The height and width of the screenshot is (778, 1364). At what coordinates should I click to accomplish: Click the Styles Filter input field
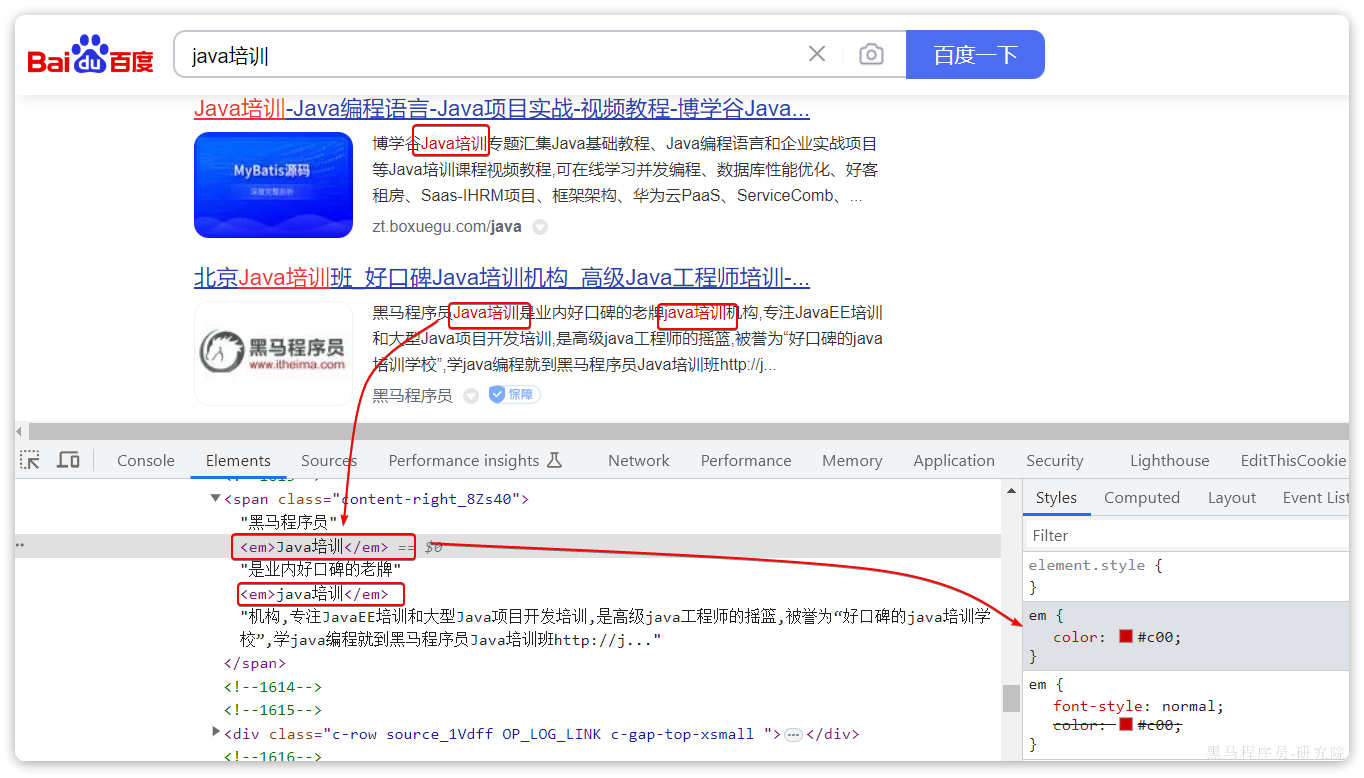[x=1185, y=535]
